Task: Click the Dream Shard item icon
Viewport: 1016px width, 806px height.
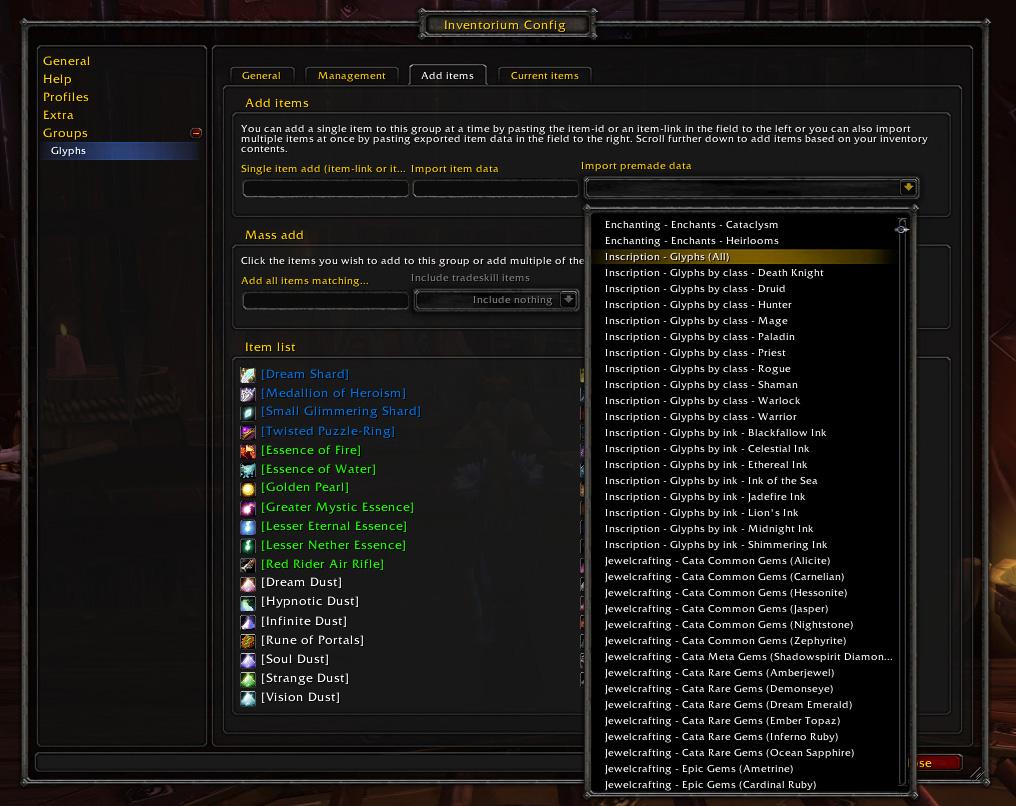Action: click(x=248, y=374)
